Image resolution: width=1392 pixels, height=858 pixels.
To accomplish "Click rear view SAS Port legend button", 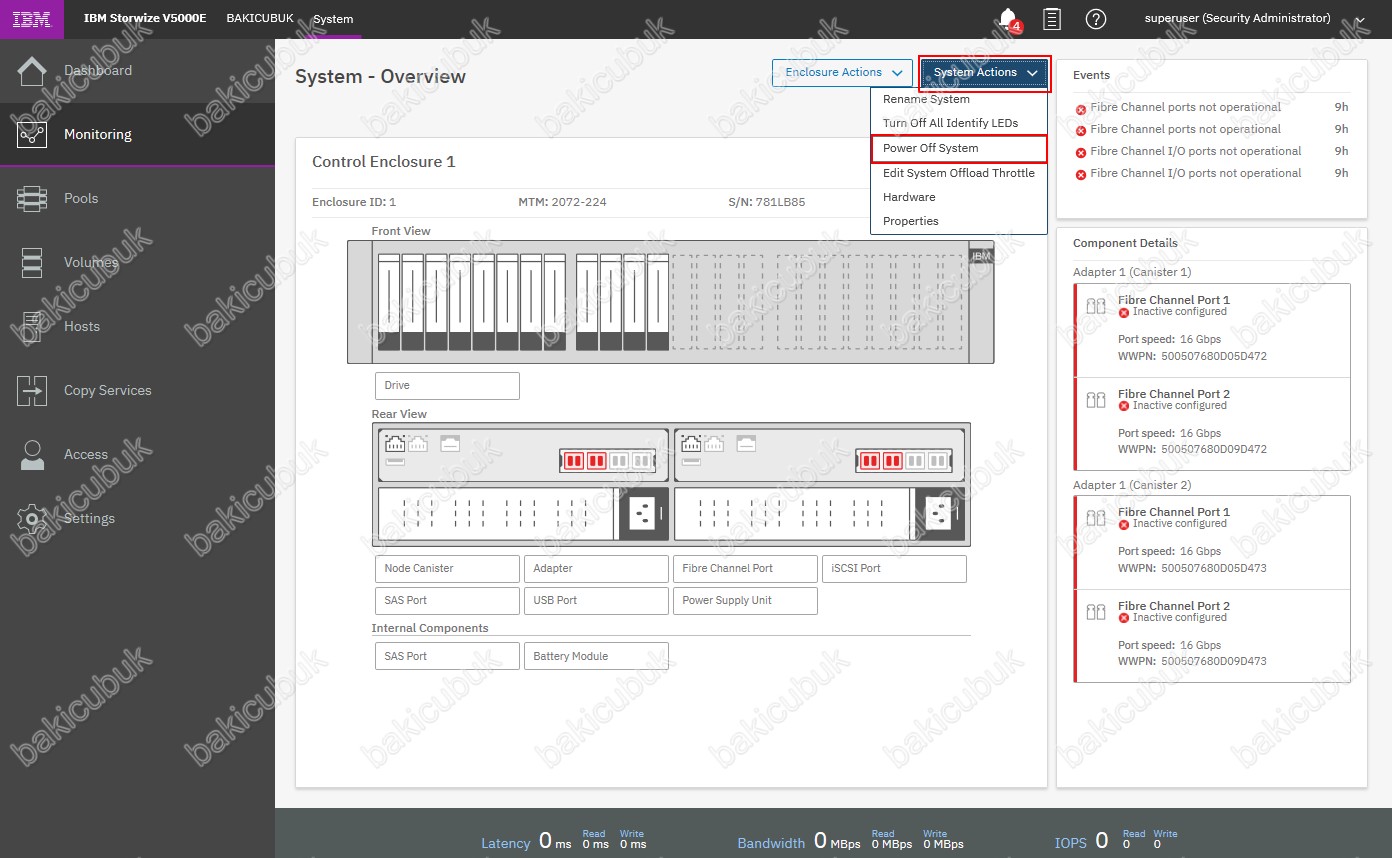I will click(x=447, y=600).
